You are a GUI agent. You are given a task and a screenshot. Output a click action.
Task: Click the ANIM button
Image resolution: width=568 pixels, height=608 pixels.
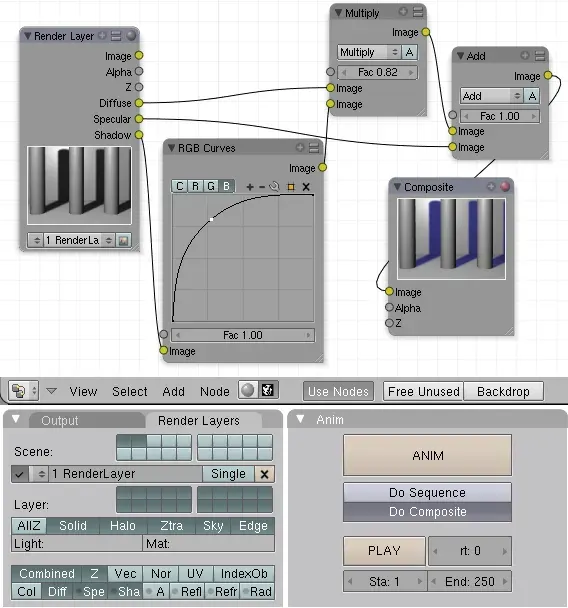coord(427,455)
